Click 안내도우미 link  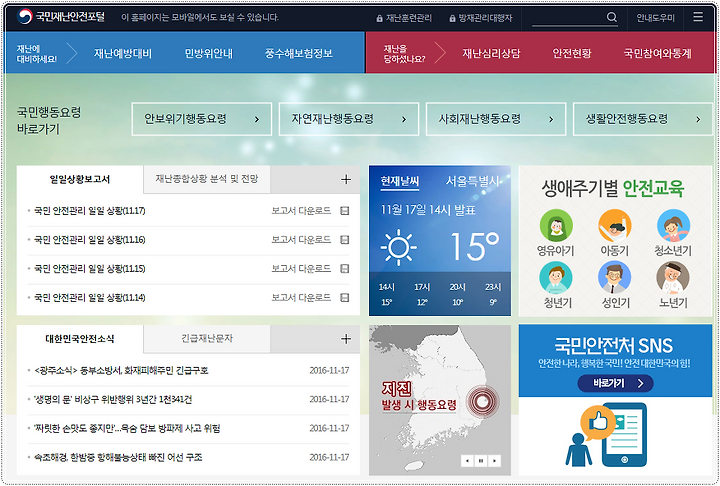click(655, 18)
